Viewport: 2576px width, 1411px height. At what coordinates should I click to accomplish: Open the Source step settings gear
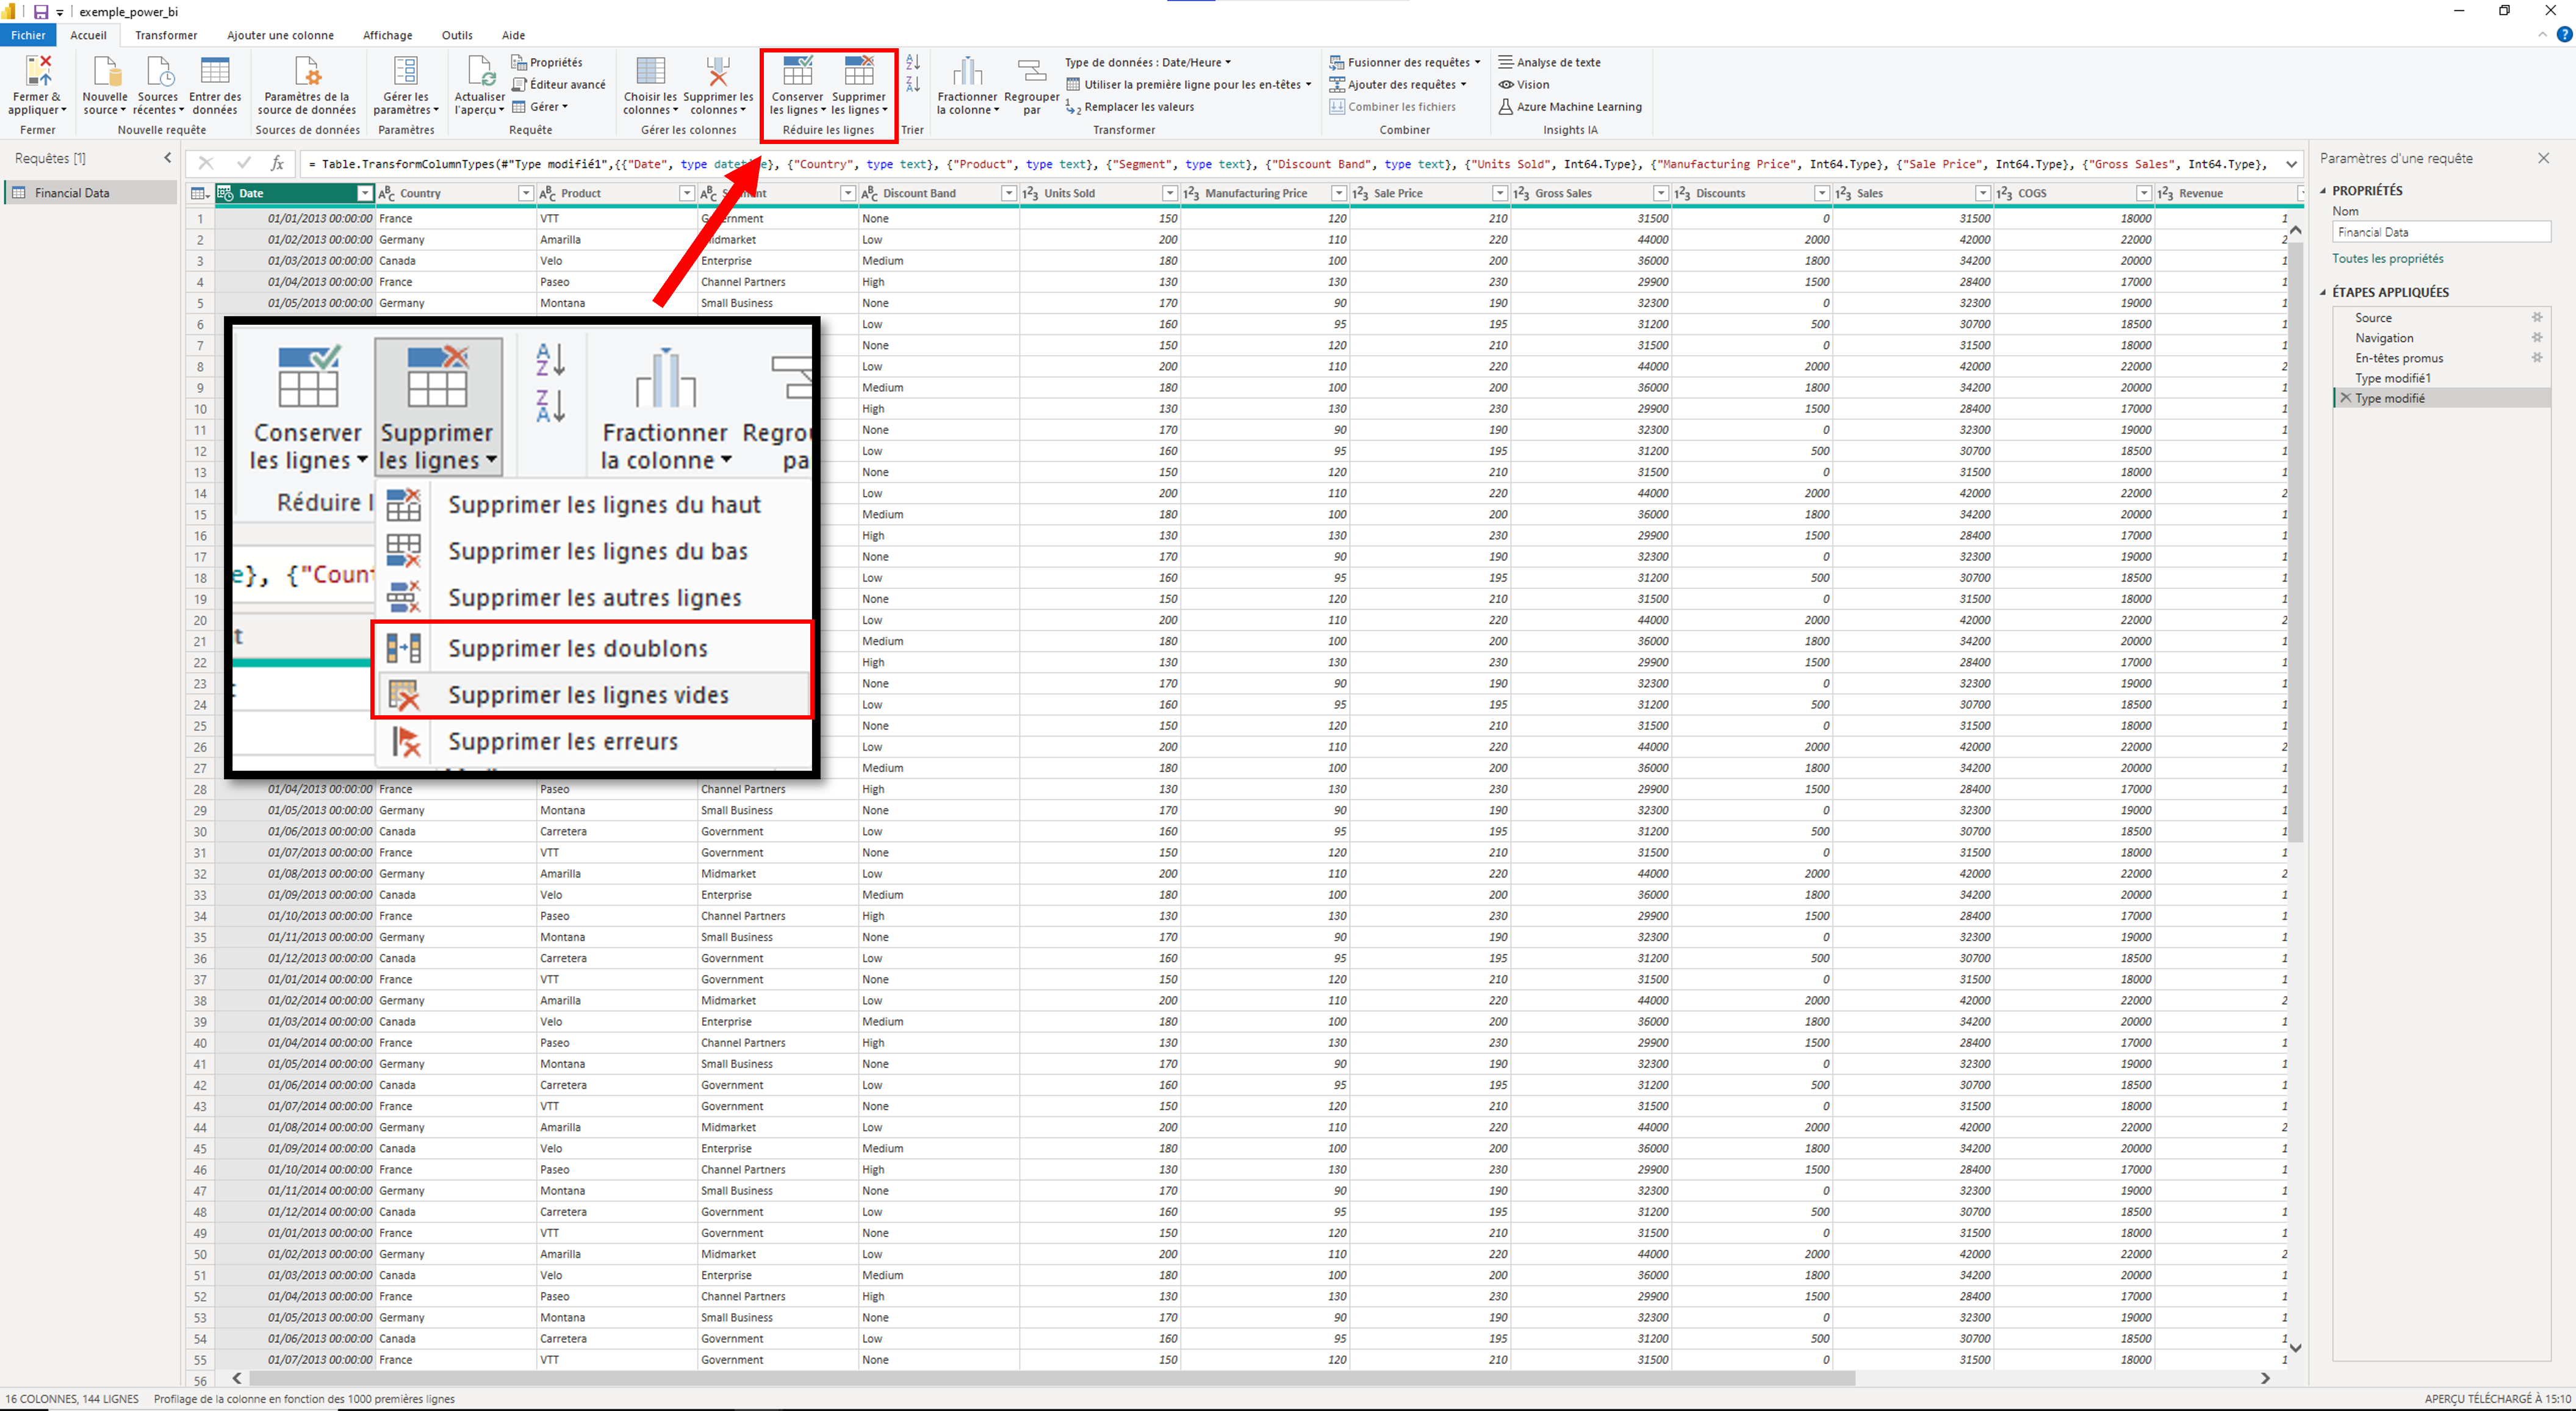(2536, 317)
